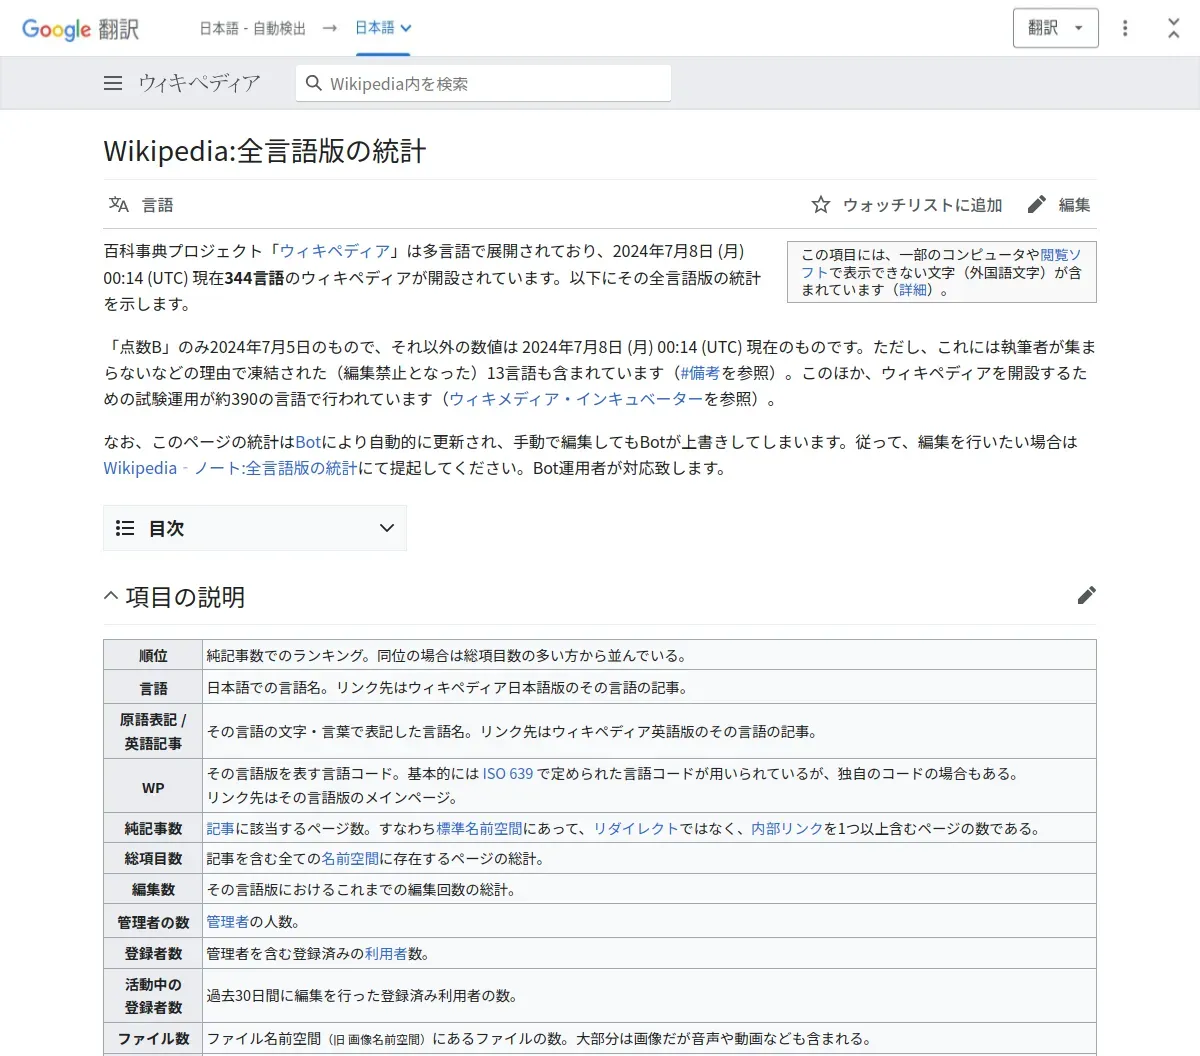Click ウォッチリストに追加 label
The height and width of the screenshot is (1056, 1200).
[x=922, y=205]
